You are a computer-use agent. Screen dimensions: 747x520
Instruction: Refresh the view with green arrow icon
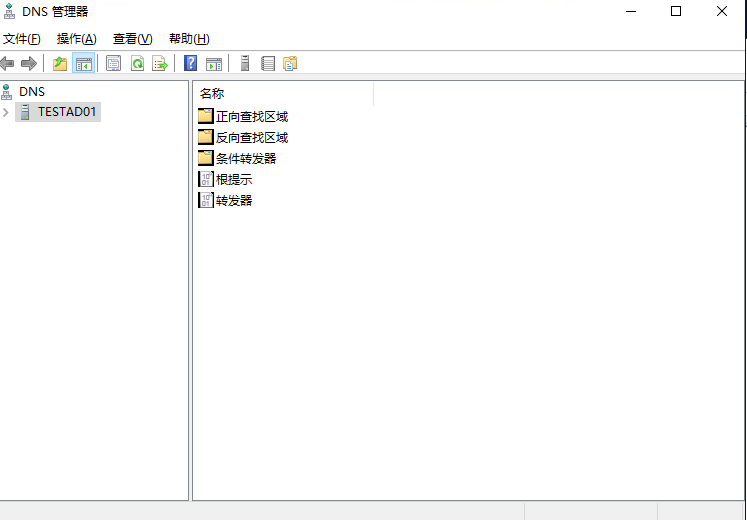[x=137, y=63]
